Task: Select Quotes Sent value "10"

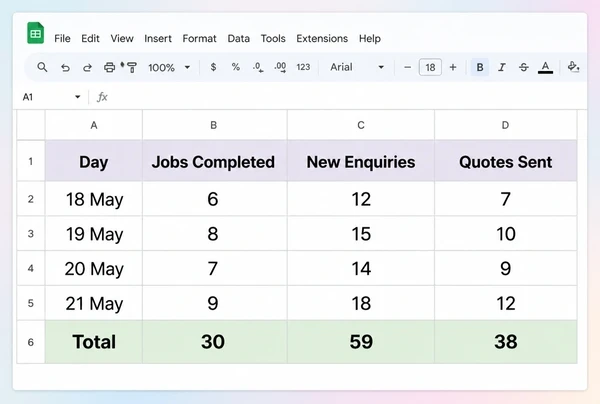Action: 505,234
